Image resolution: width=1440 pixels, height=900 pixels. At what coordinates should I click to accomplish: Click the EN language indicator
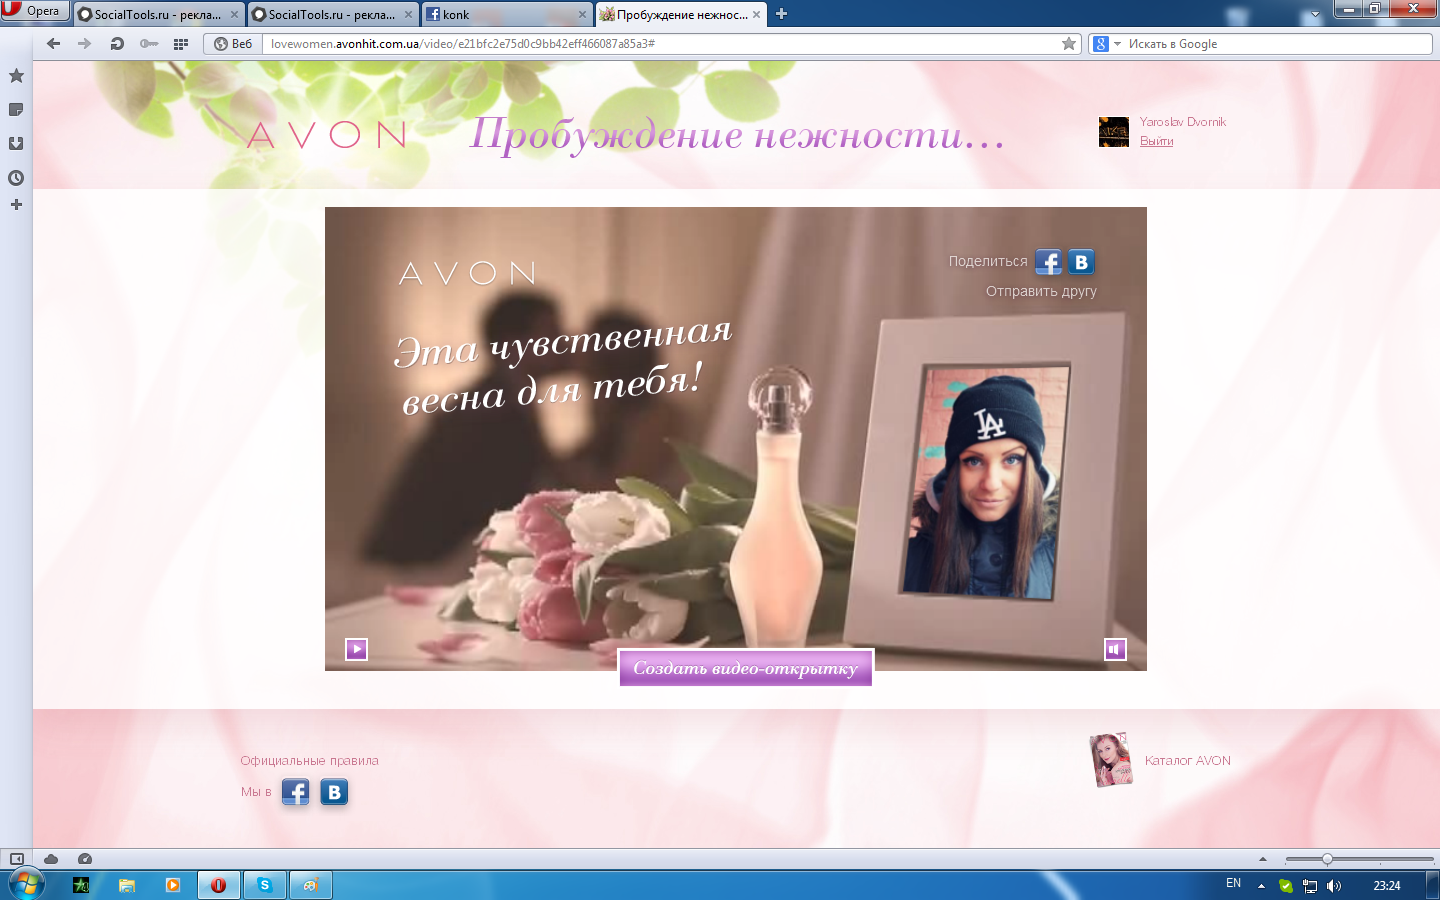tap(1233, 883)
